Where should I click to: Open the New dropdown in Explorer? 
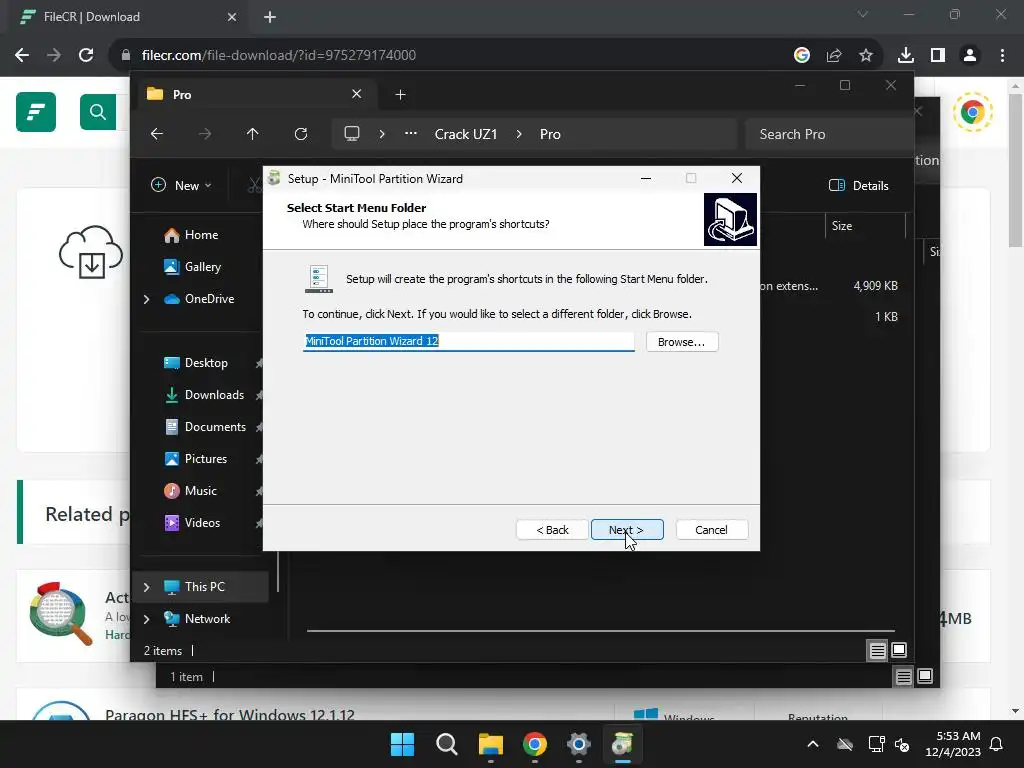pyautogui.click(x=181, y=185)
